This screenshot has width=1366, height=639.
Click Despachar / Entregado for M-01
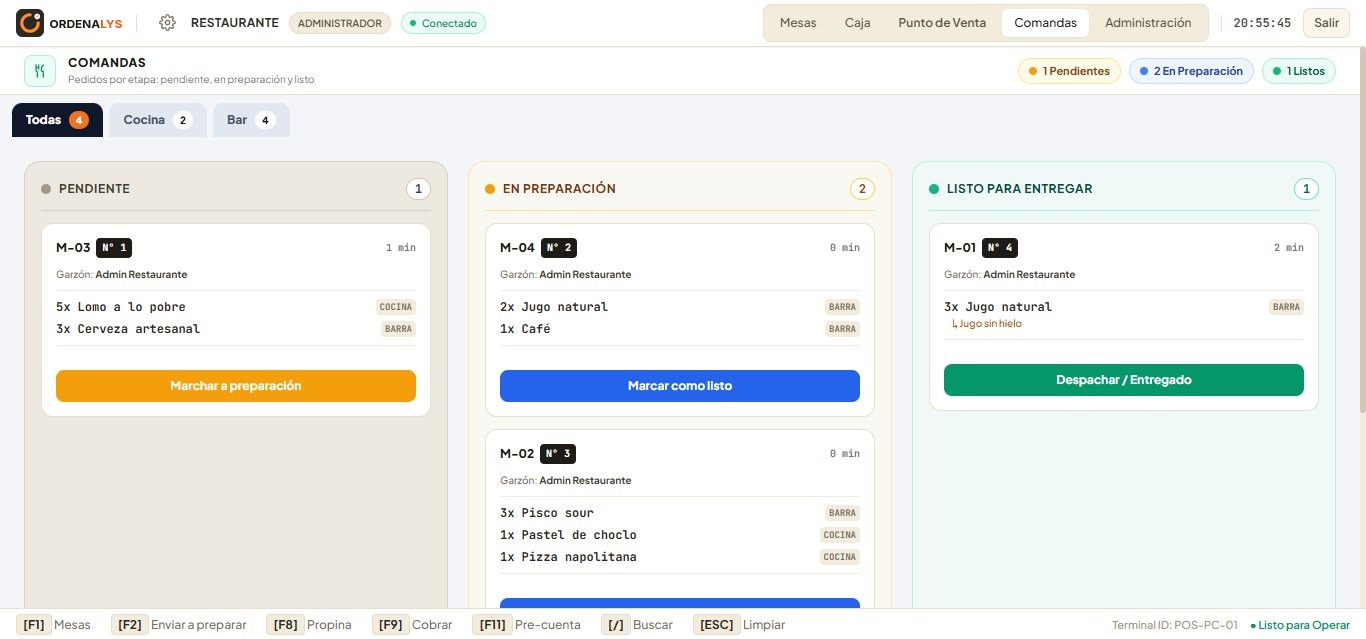pos(1124,380)
